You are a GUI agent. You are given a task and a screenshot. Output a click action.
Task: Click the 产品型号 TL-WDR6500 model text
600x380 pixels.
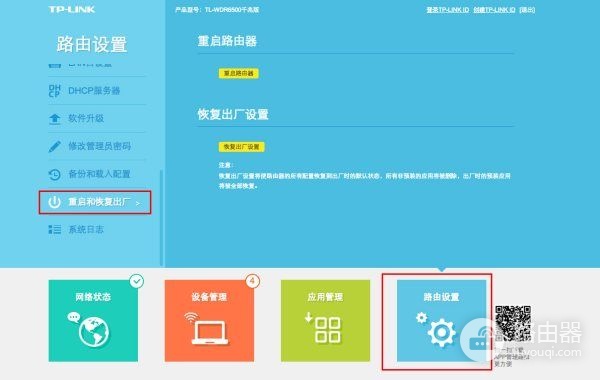(217, 10)
